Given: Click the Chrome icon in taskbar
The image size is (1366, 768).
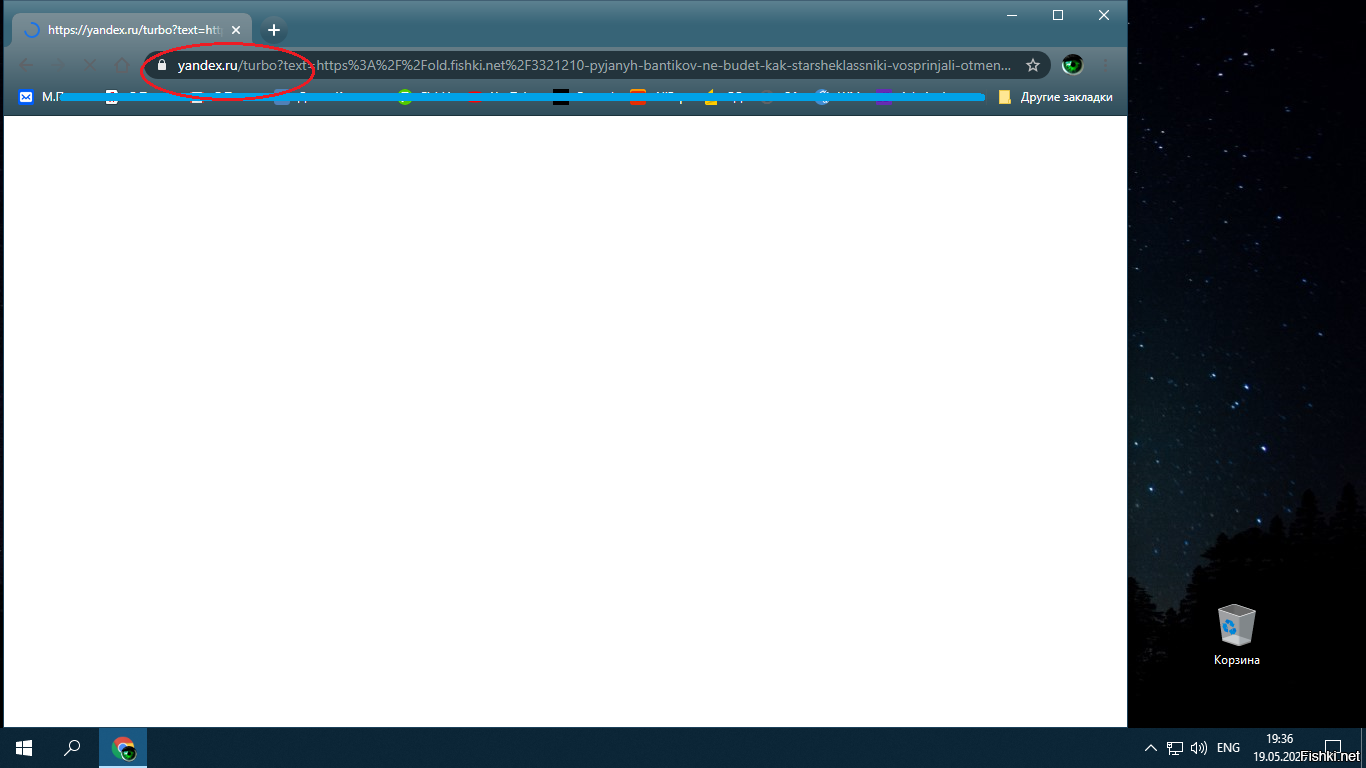Looking at the screenshot, I should [x=123, y=748].
